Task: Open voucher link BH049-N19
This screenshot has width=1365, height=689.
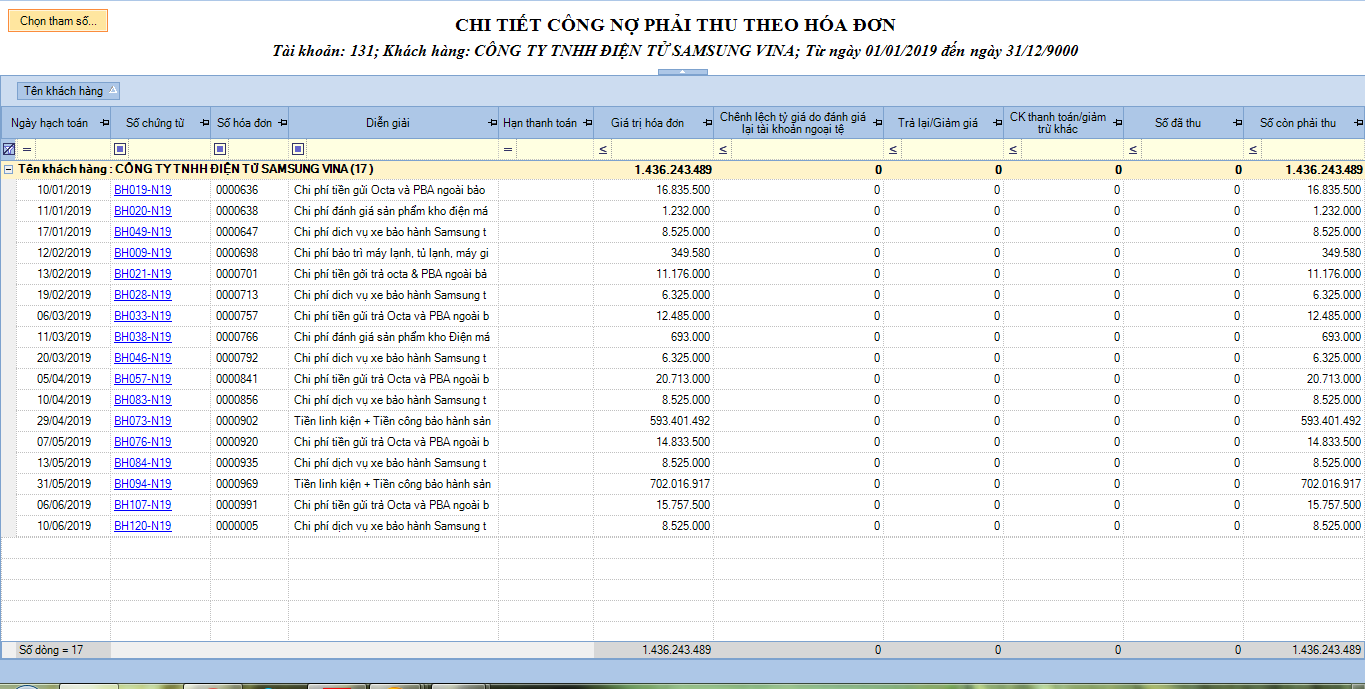Action: [x=142, y=232]
